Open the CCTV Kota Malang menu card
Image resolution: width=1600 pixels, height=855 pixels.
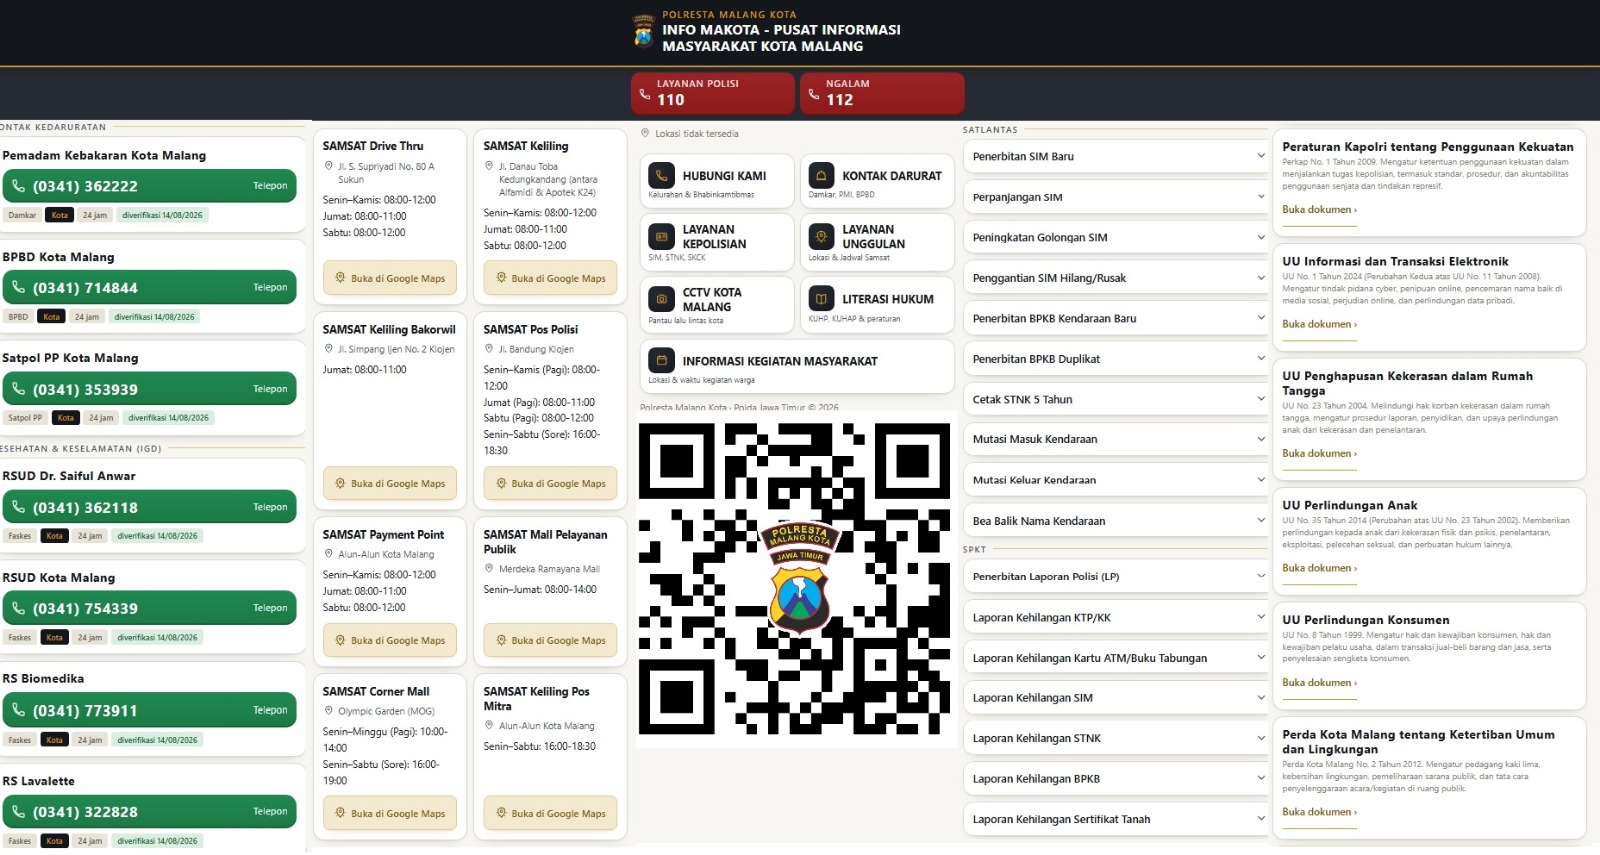717,304
